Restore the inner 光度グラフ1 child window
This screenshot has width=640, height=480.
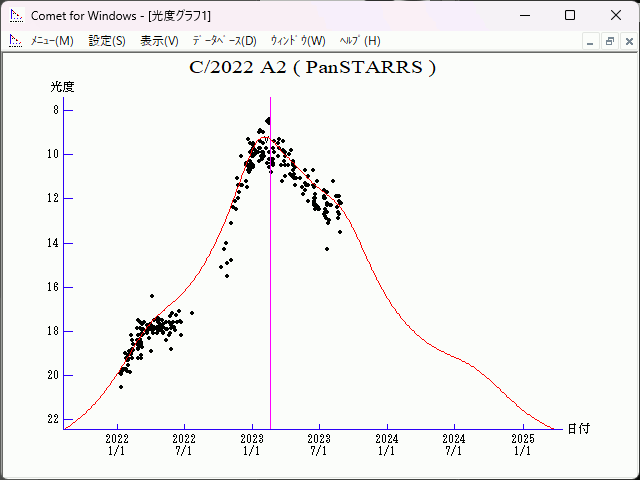pos(610,41)
